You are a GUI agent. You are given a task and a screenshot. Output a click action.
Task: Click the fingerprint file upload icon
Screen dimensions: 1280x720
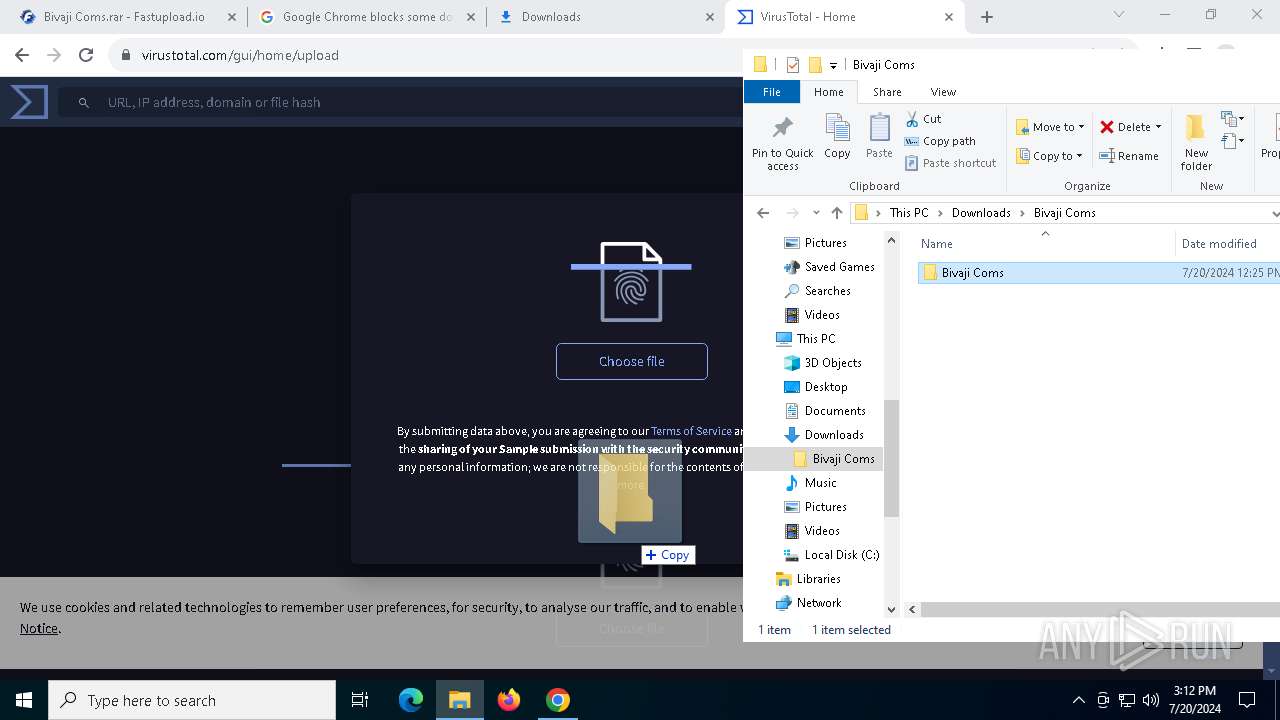[x=631, y=282]
